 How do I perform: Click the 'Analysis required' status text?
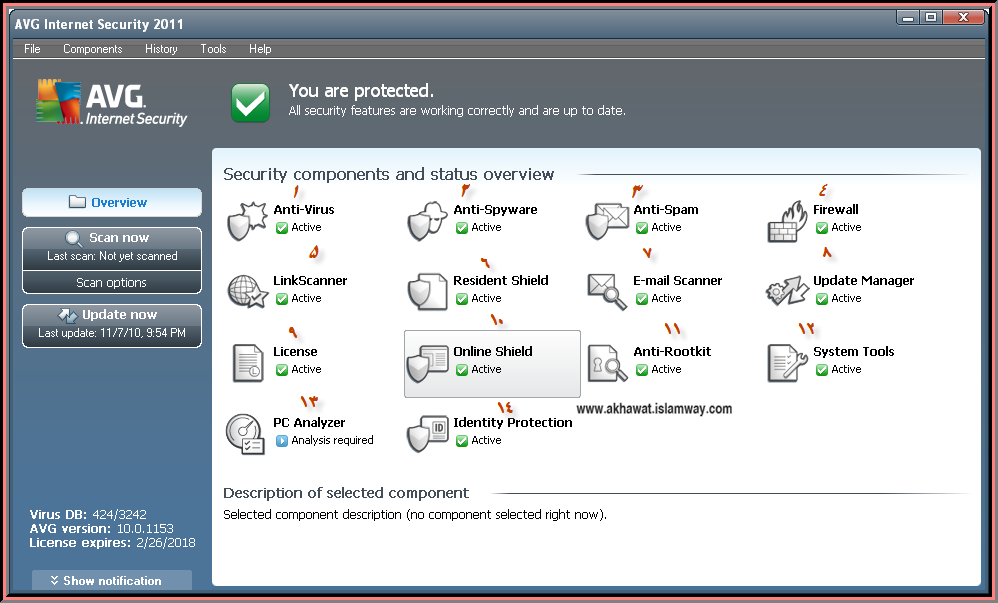(x=332, y=441)
